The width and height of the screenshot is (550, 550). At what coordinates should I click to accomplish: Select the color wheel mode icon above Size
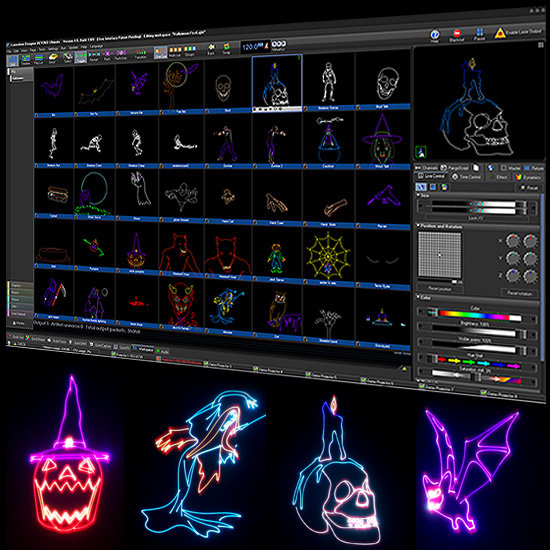click(x=444, y=187)
